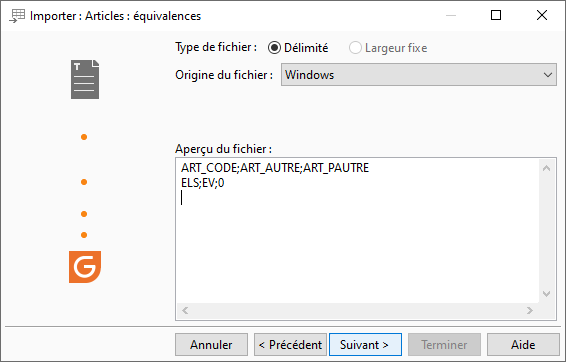Screen dimensions: 566x362
Task: Click the third orange step dot
Action: [x=84, y=214]
